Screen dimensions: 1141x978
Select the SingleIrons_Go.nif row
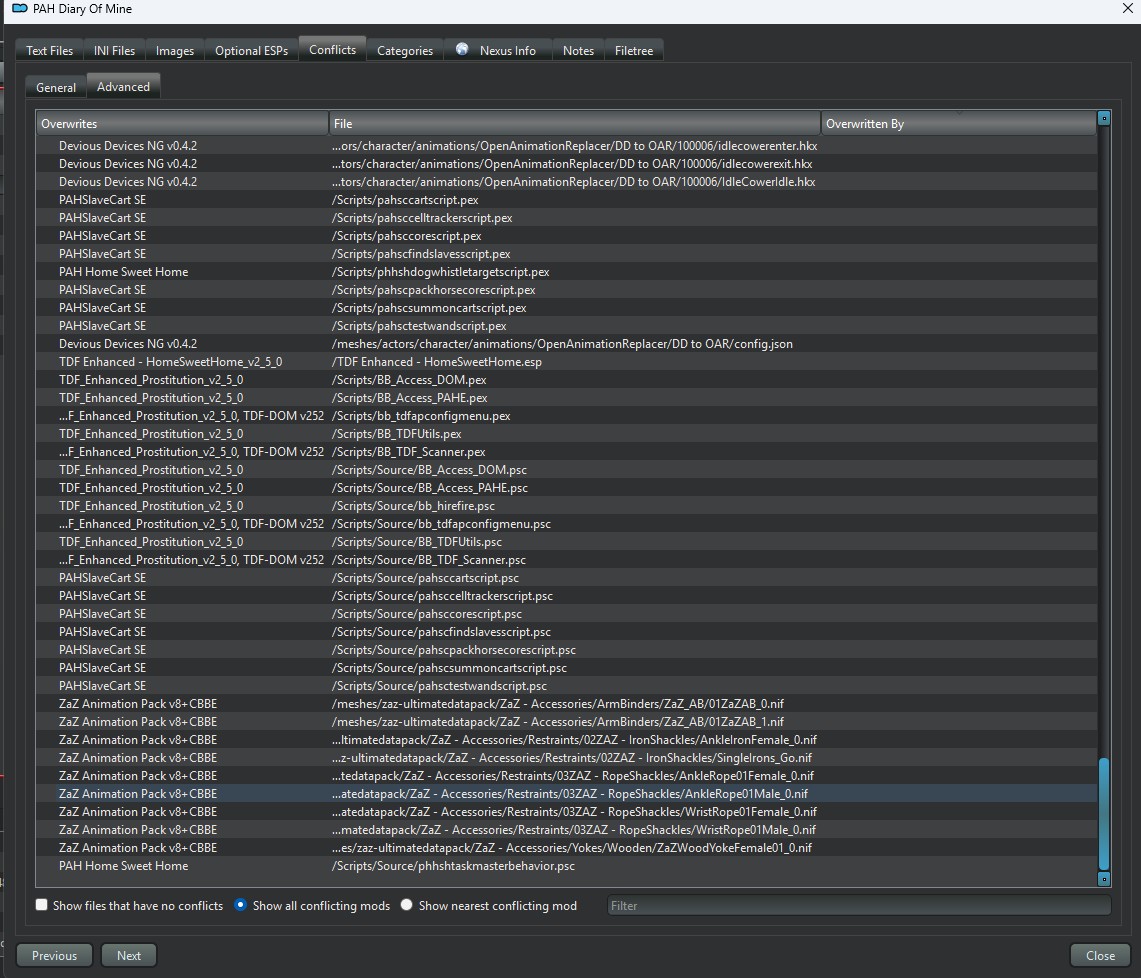pyautogui.click(x=567, y=758)
